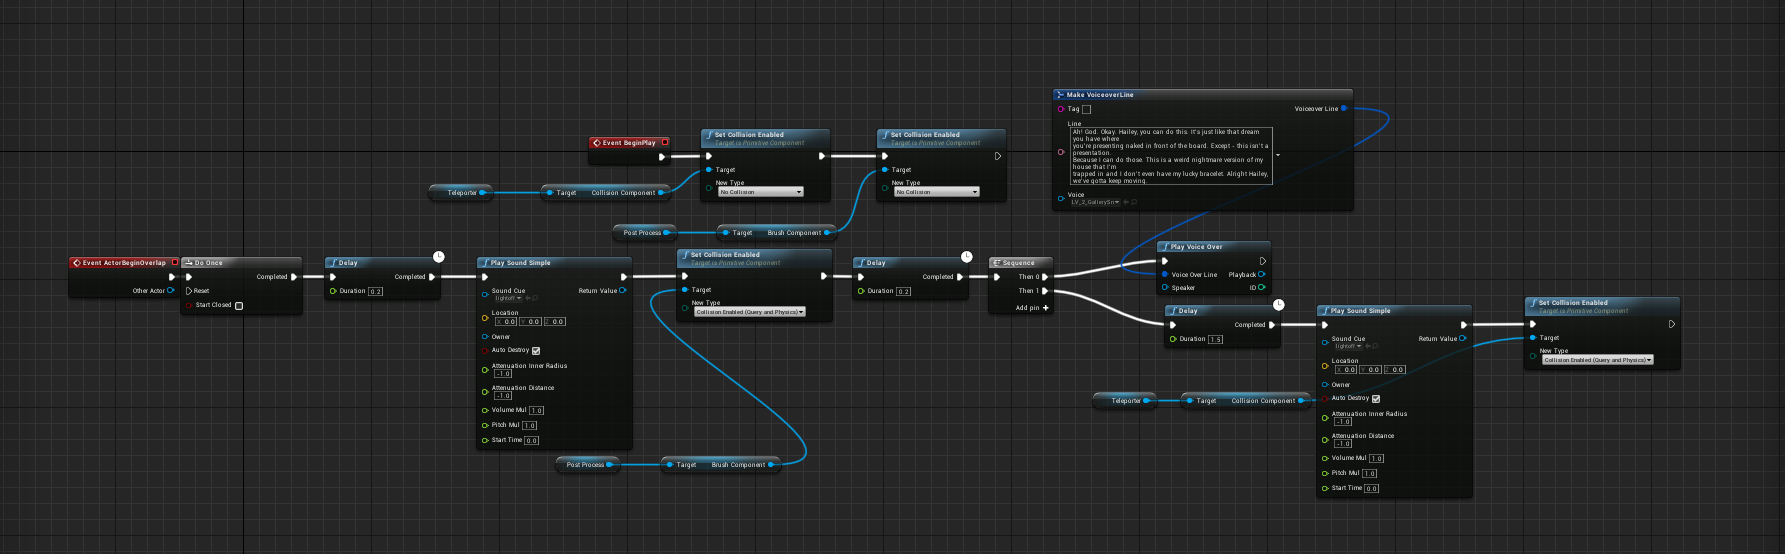Uncheck Auto Destroy on the leftmost Play Sound Simple
This screenshot has width=1785, height=554.
coord(536,351)
